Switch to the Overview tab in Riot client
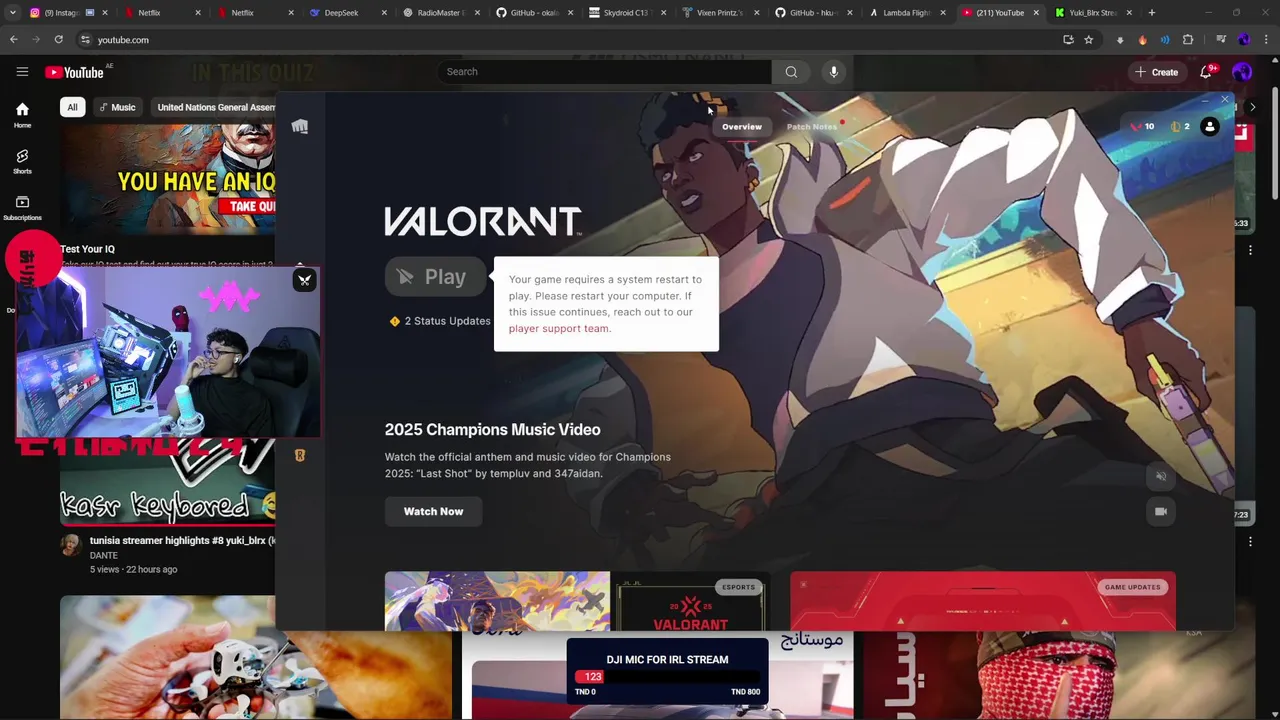The height and width of the screenshot is (720, 1280). 742,127
